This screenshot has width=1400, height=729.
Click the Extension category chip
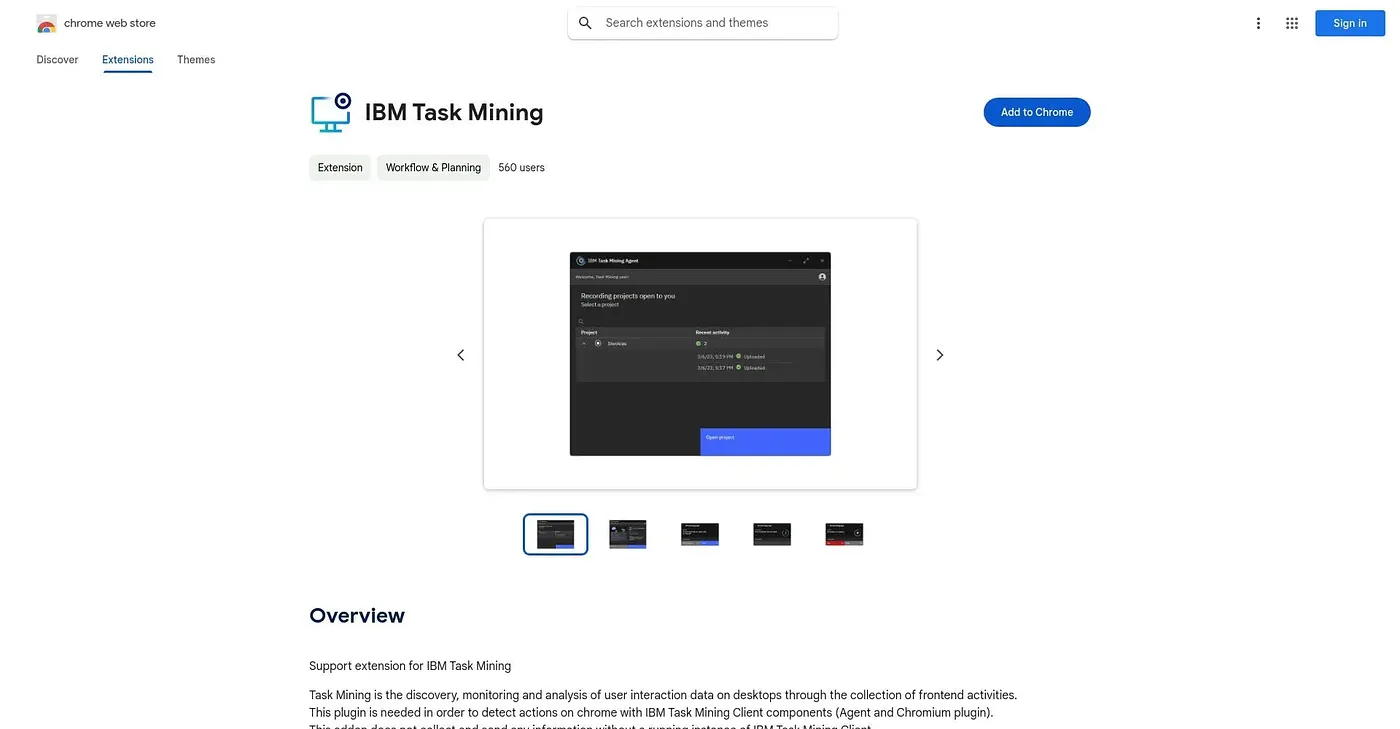pyautogui.click(x=340, y=168)
